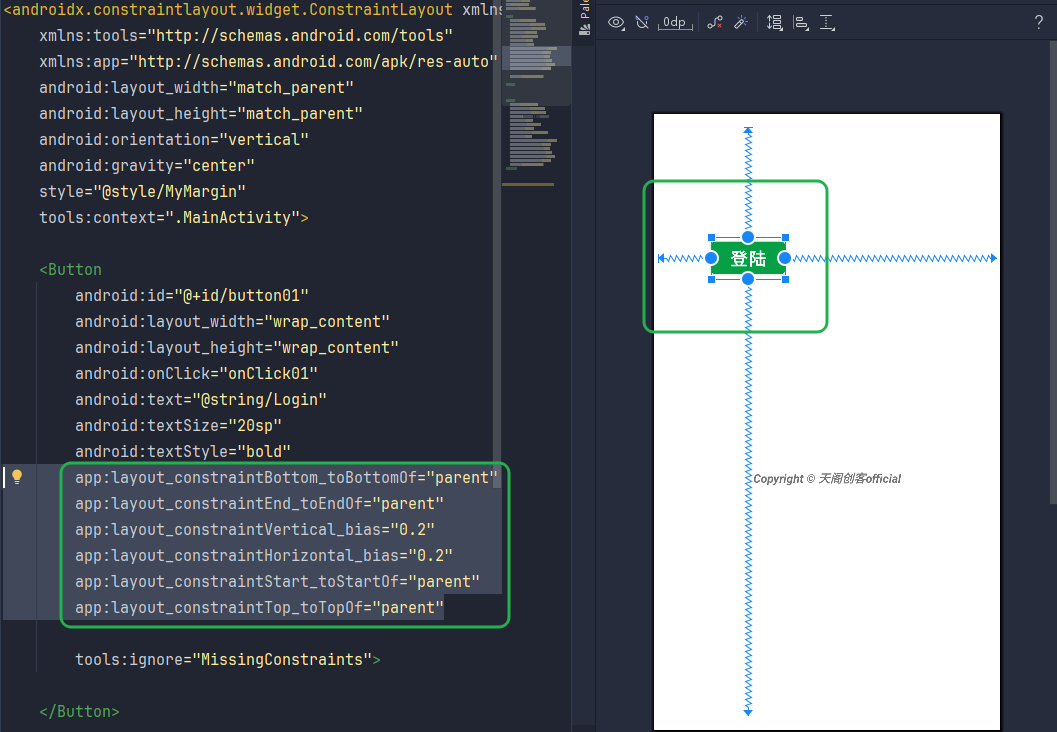The height and width of the screenshot is (732, 1057).
Task: Click bottom constraint anchor circle of button
Action: coord(748,279)
